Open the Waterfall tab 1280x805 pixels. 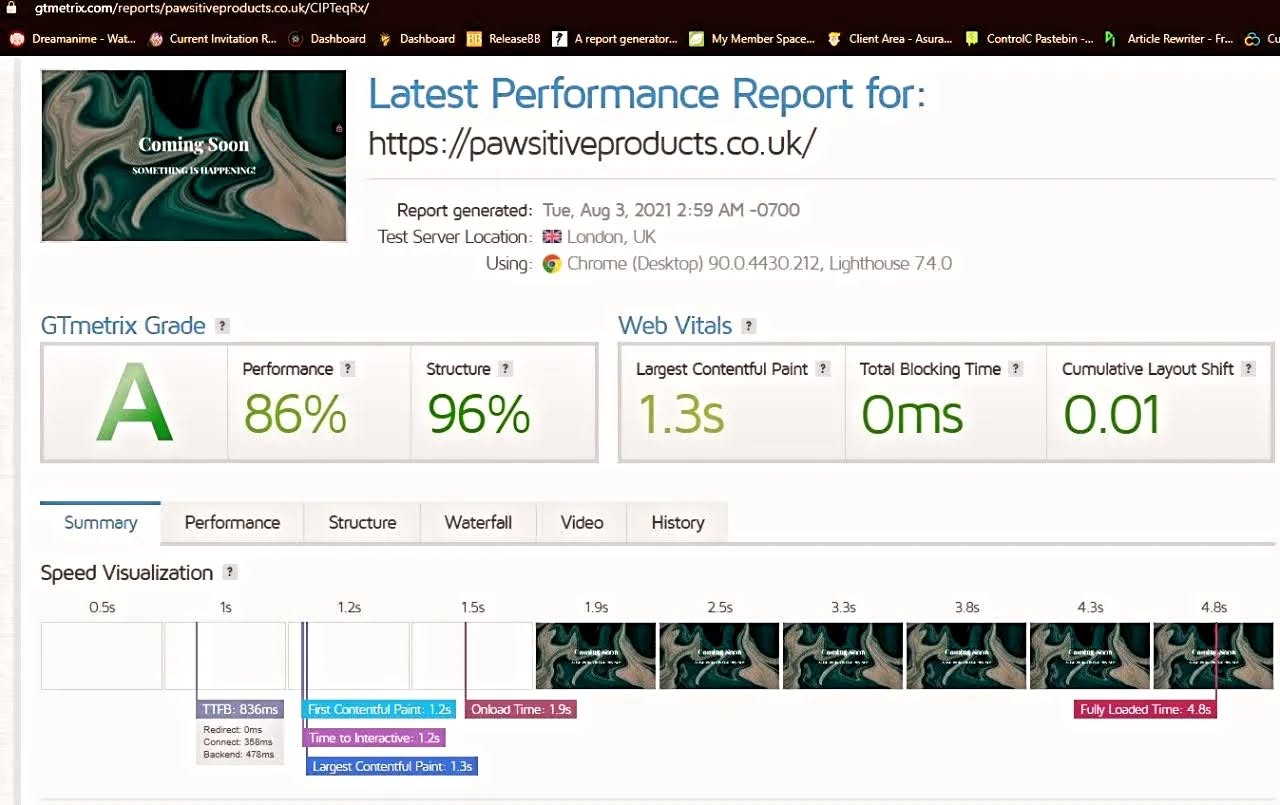pos(478,522)
